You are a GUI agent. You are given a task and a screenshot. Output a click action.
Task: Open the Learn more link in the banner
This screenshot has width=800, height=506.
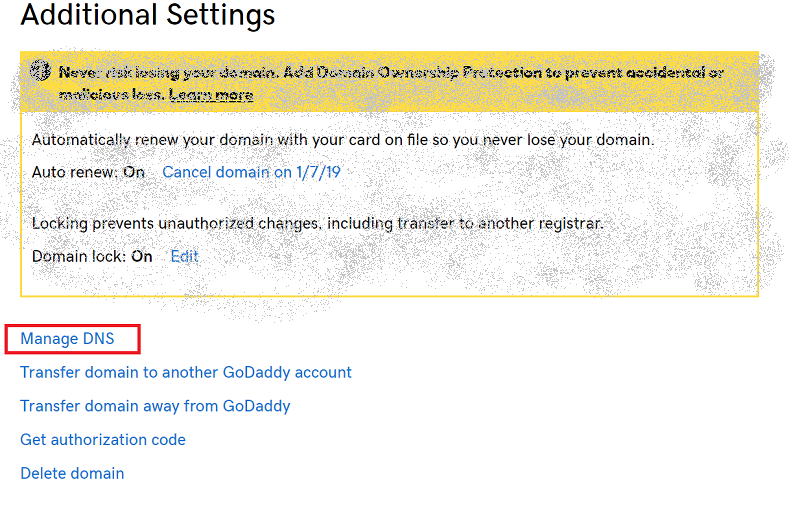point(211,95)
